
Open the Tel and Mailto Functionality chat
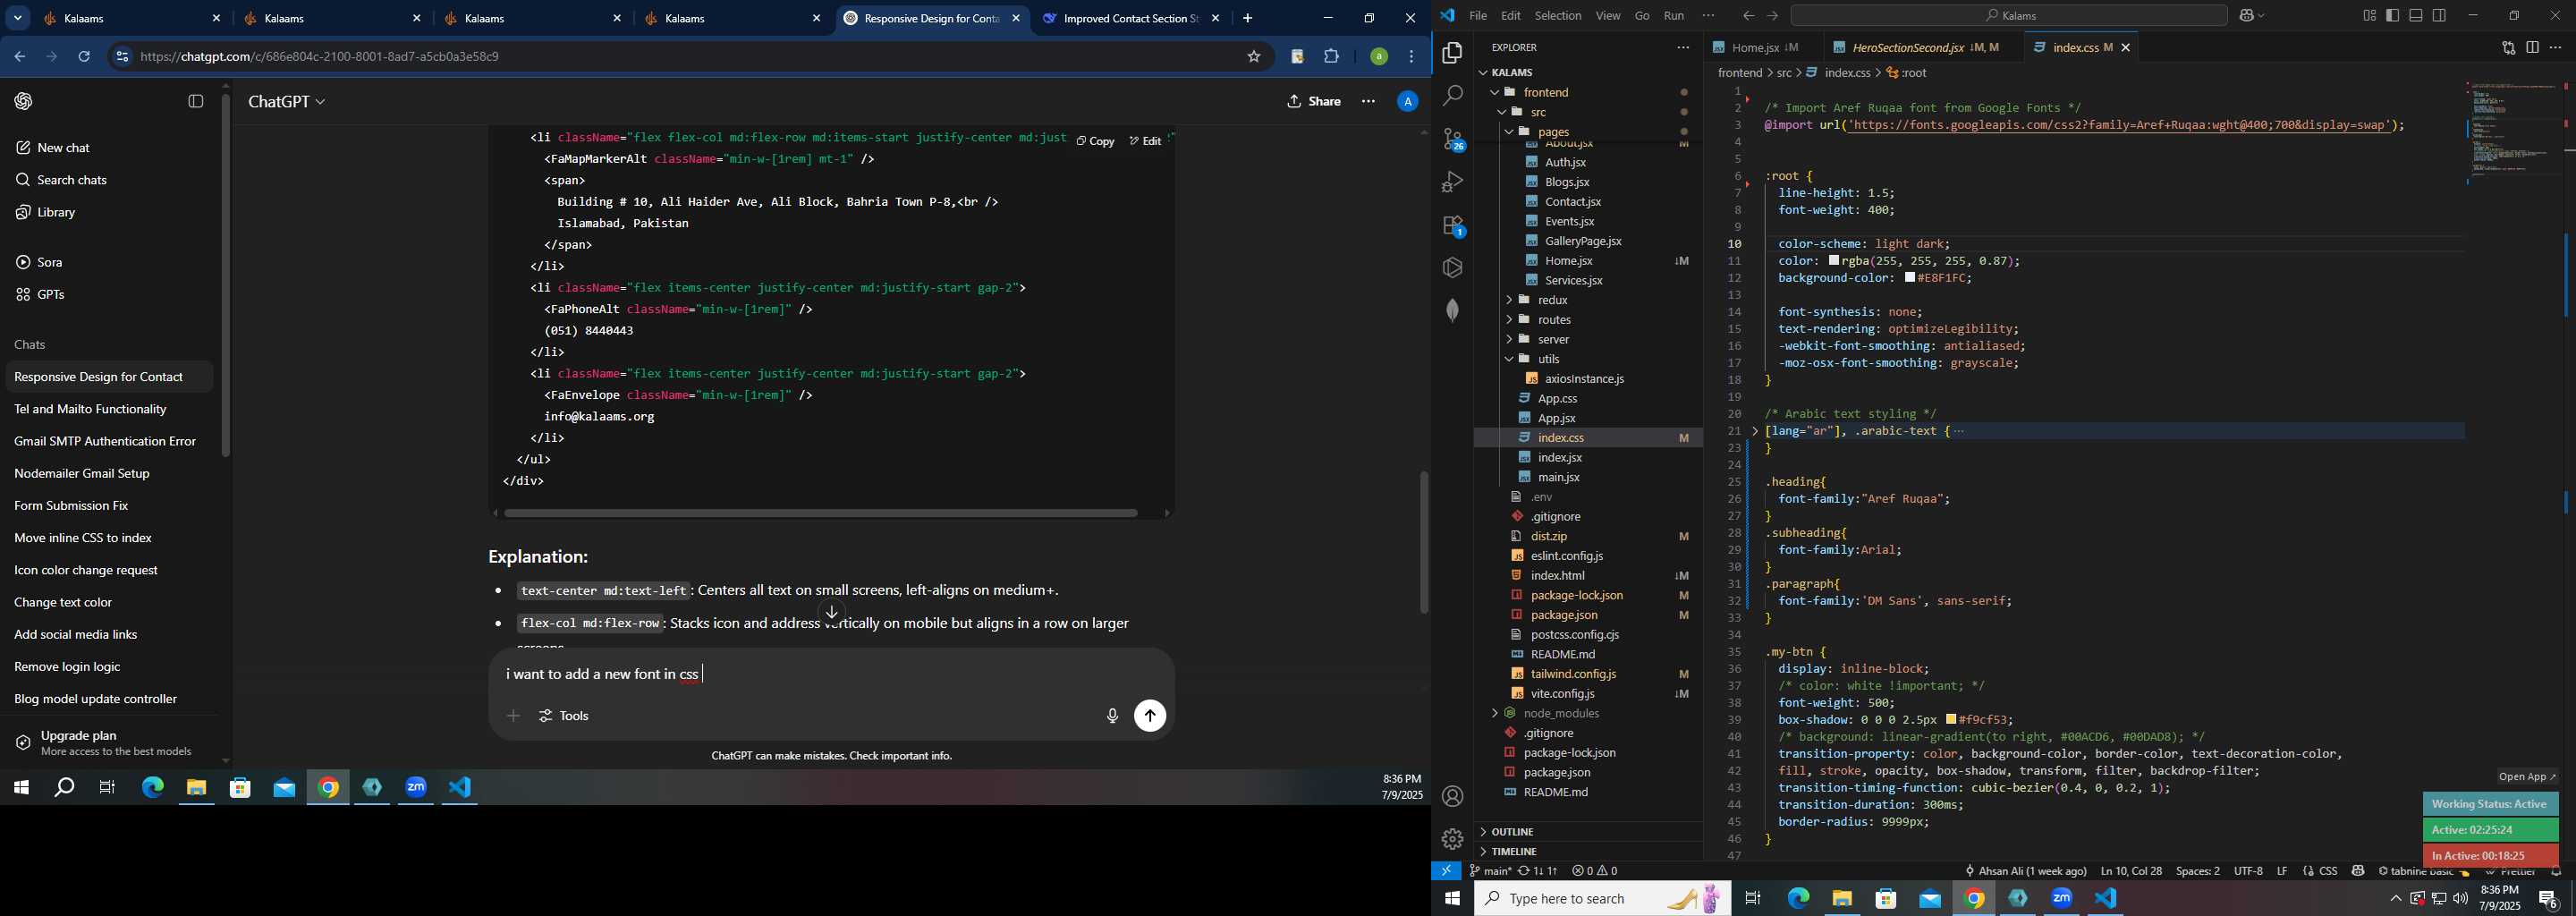pyautogui.click(x=108, y=409)
